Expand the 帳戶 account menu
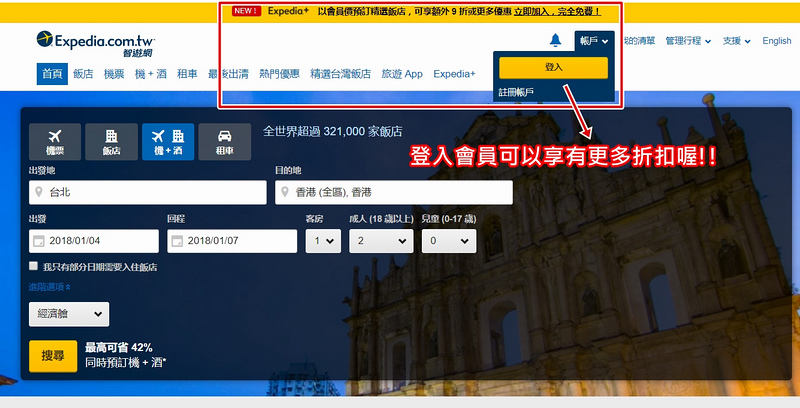 point(594,41)
